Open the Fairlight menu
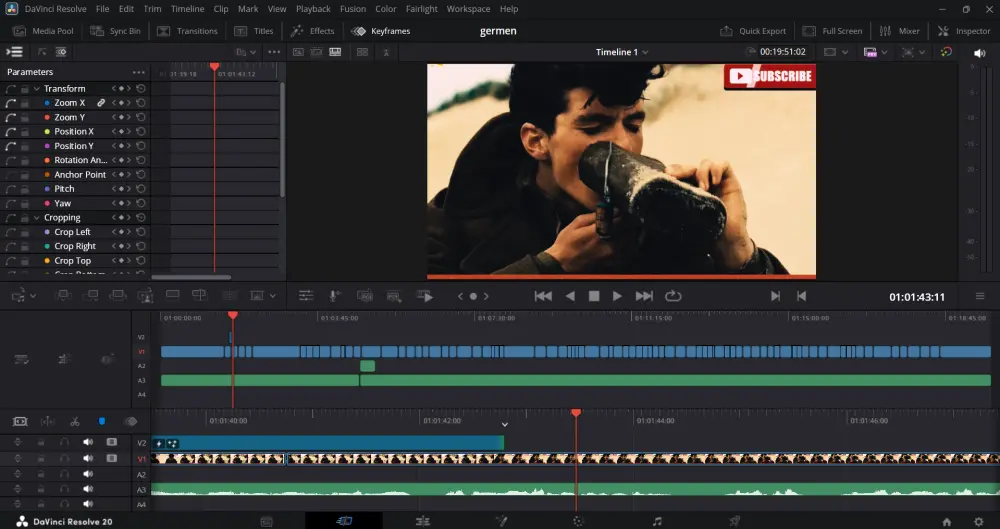Screen dimensions: 1000x529 [422, 9]
